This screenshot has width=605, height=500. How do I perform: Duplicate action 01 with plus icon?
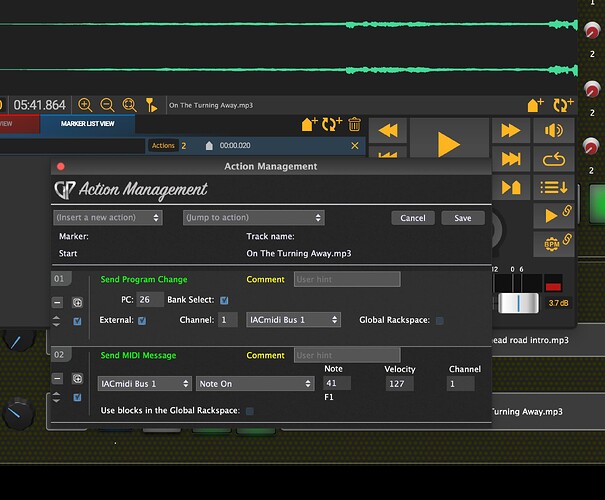(x=77, y=303)
